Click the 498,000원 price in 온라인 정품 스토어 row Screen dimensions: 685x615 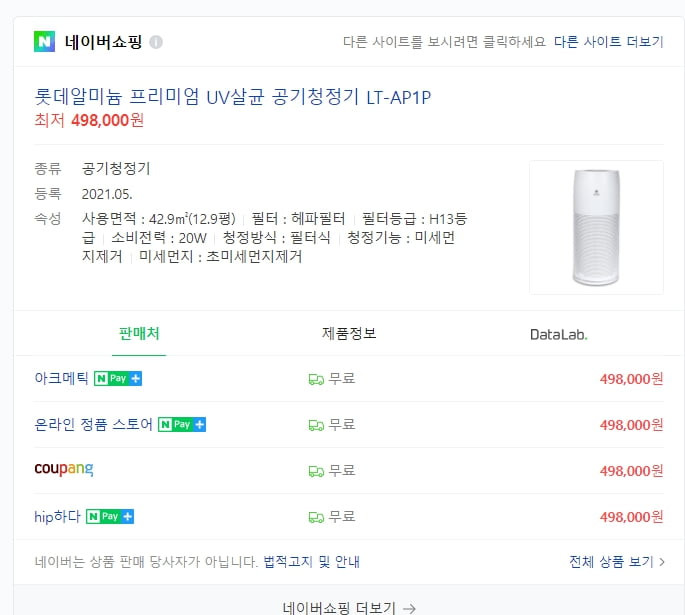631,425
